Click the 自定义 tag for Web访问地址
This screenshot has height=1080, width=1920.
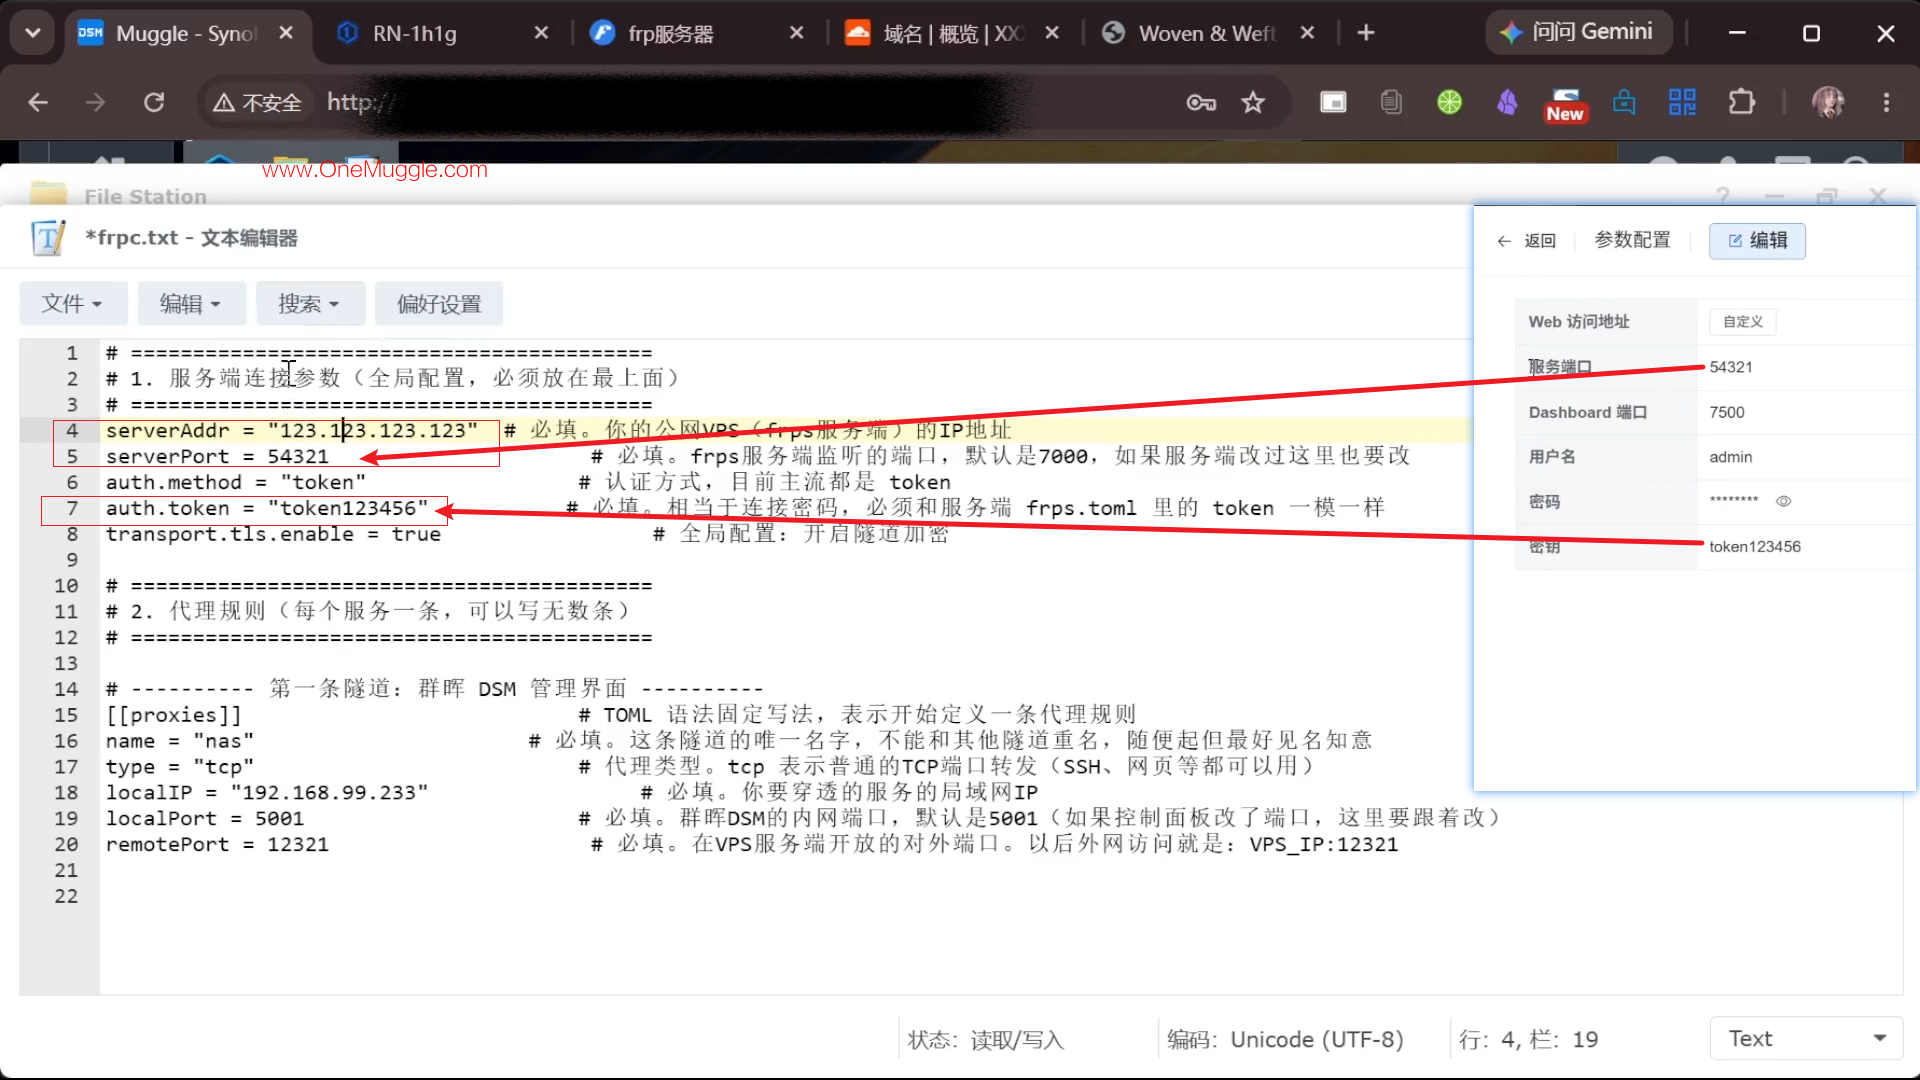pyautogui.click(x=1742, y=321)
